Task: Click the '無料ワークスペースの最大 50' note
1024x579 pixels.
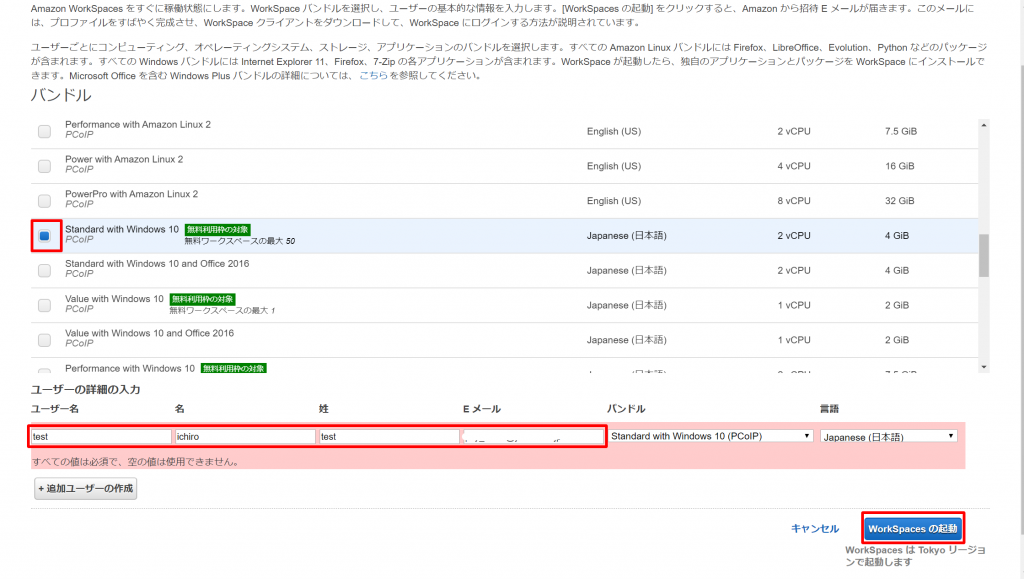Action: [240, 242]
